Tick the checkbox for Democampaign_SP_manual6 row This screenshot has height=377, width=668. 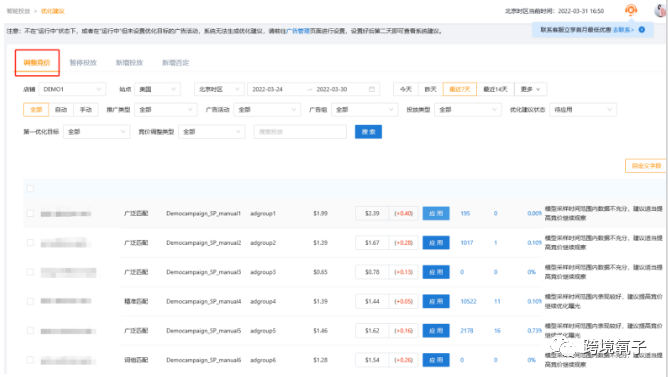click(30, 360)
